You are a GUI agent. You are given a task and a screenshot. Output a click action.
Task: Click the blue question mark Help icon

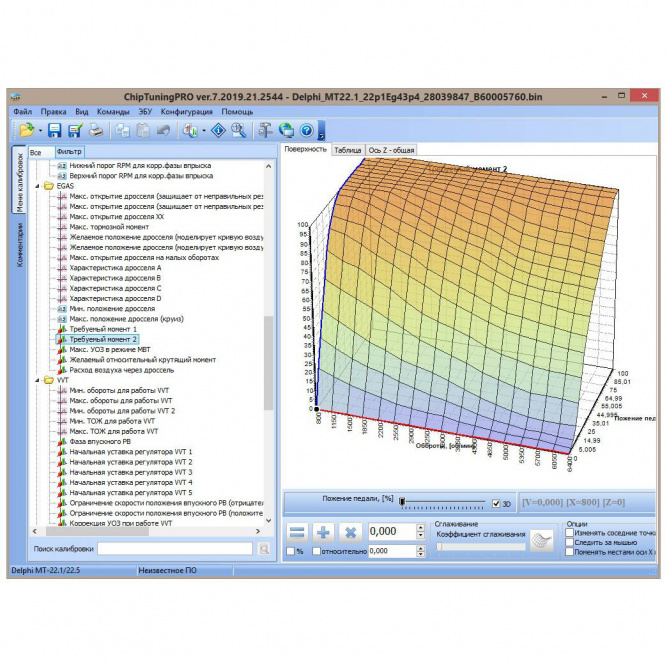[307, 130]
